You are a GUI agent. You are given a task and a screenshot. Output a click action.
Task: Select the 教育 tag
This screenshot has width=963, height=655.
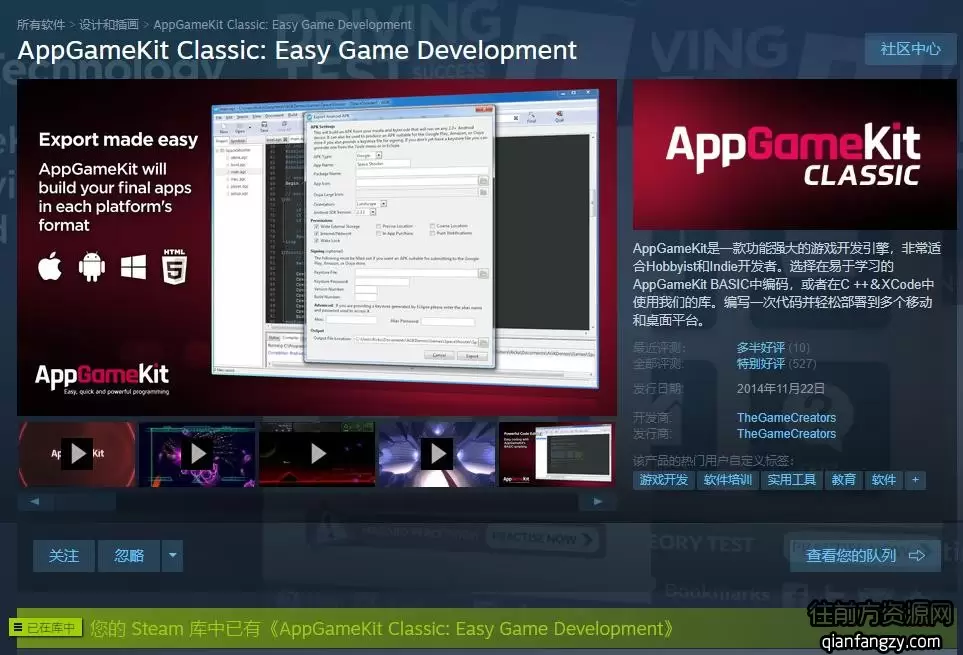843,480
